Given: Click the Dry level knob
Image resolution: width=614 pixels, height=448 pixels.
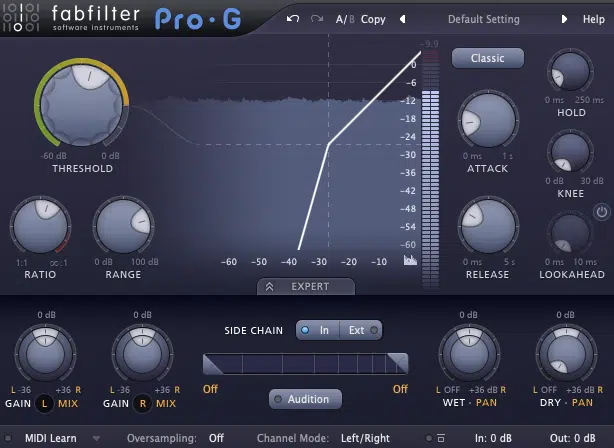Looking at the screenshot, I should [x=566, y=354].
